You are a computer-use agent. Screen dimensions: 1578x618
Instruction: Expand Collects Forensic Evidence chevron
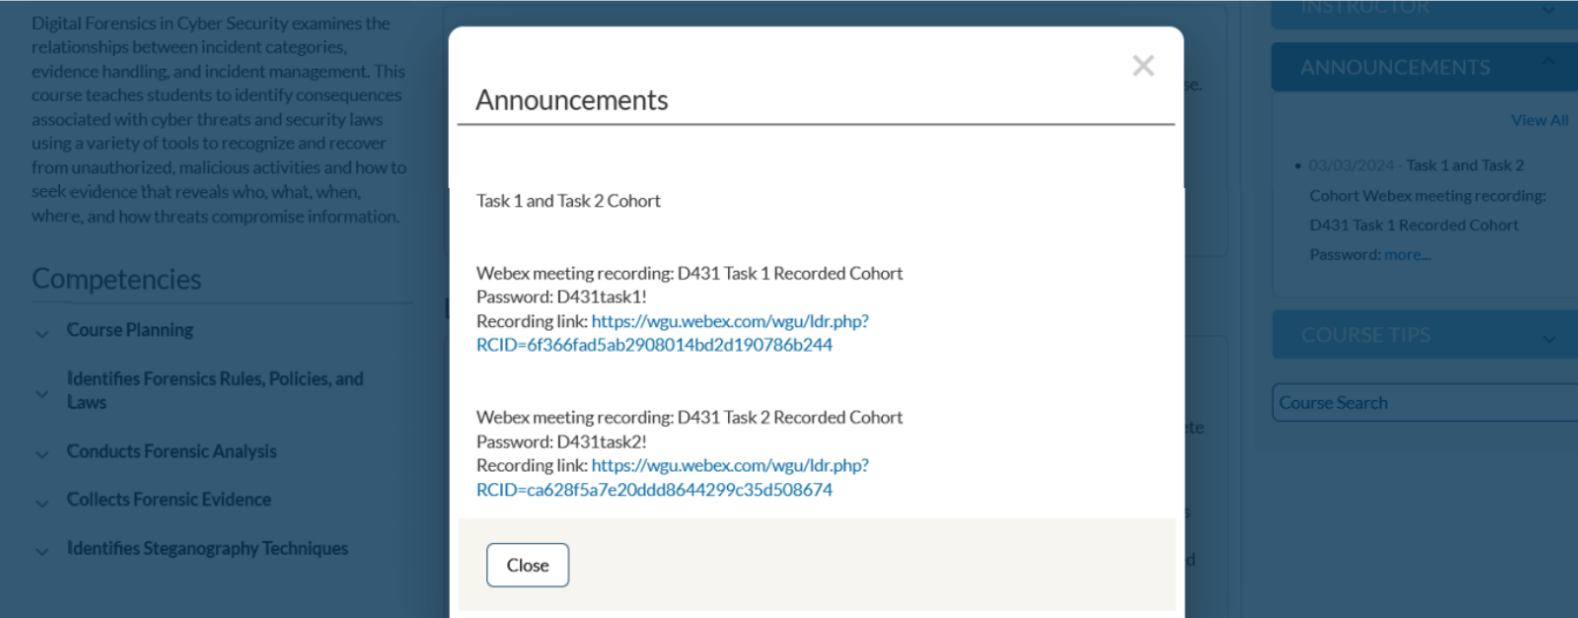click(42, 503)
